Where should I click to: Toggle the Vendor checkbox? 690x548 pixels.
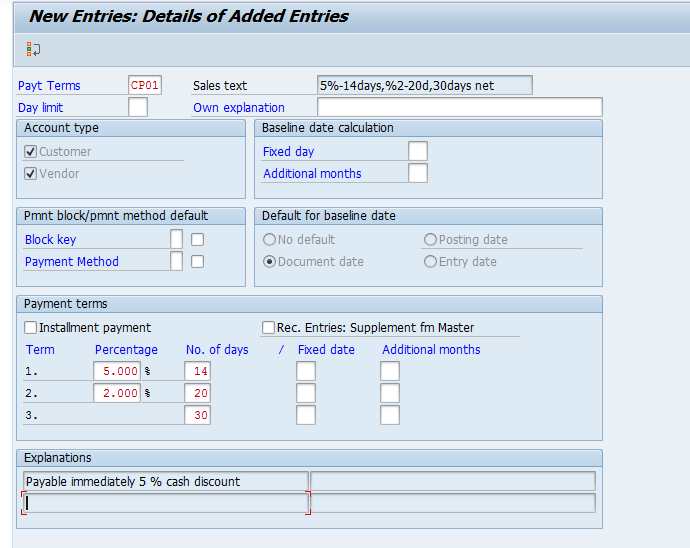30,173
